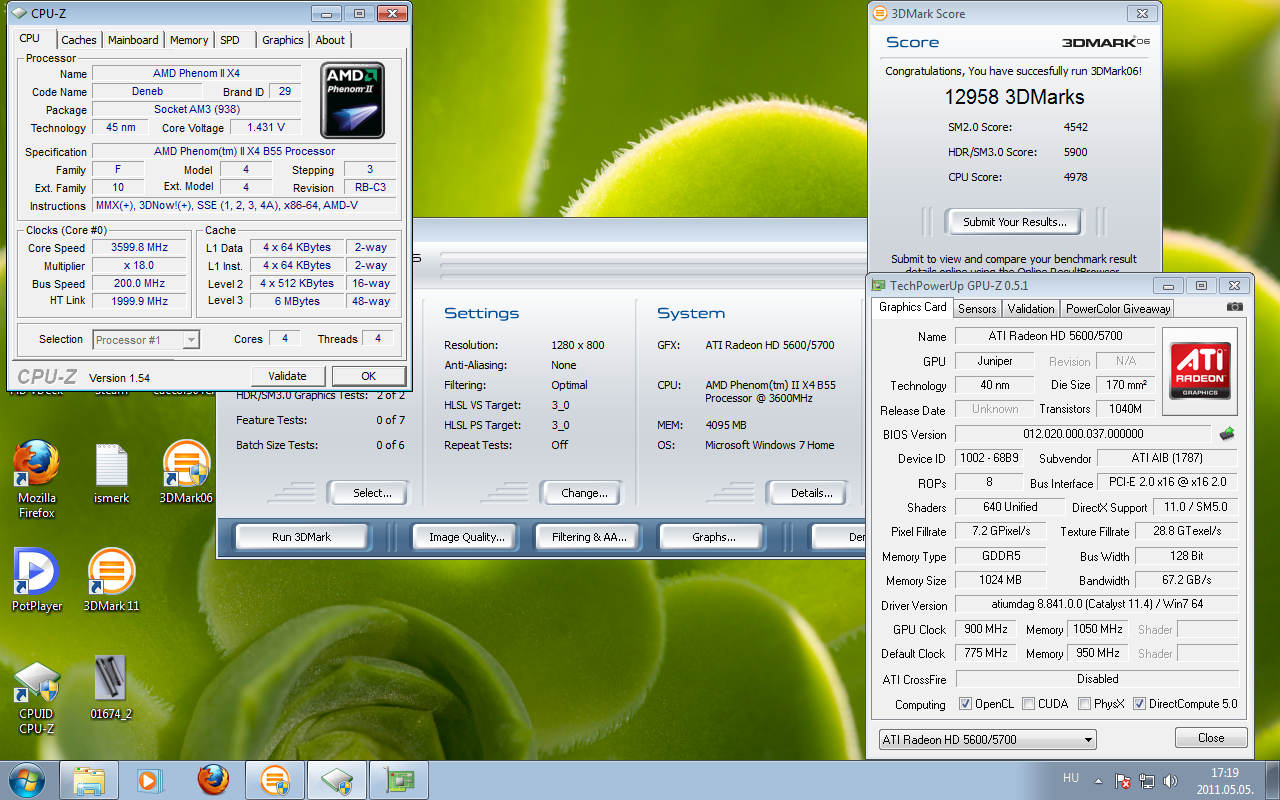
Task: Close GPU-Z with the Close button
Action: pyautogui.click(x=1211, y=738)
